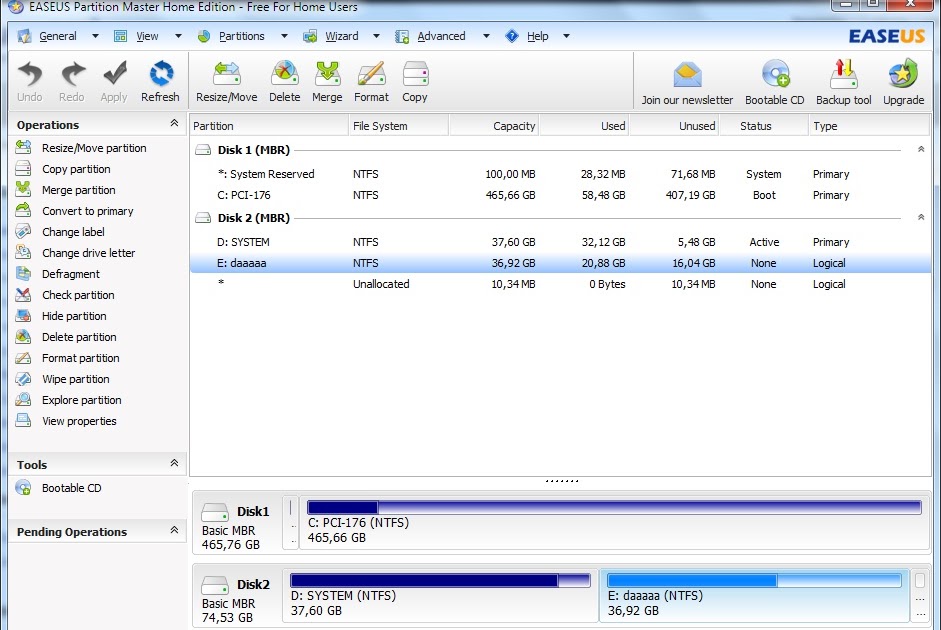941x630 pixels.
Task: Open Join our newsletter
Action: (687, 83)
